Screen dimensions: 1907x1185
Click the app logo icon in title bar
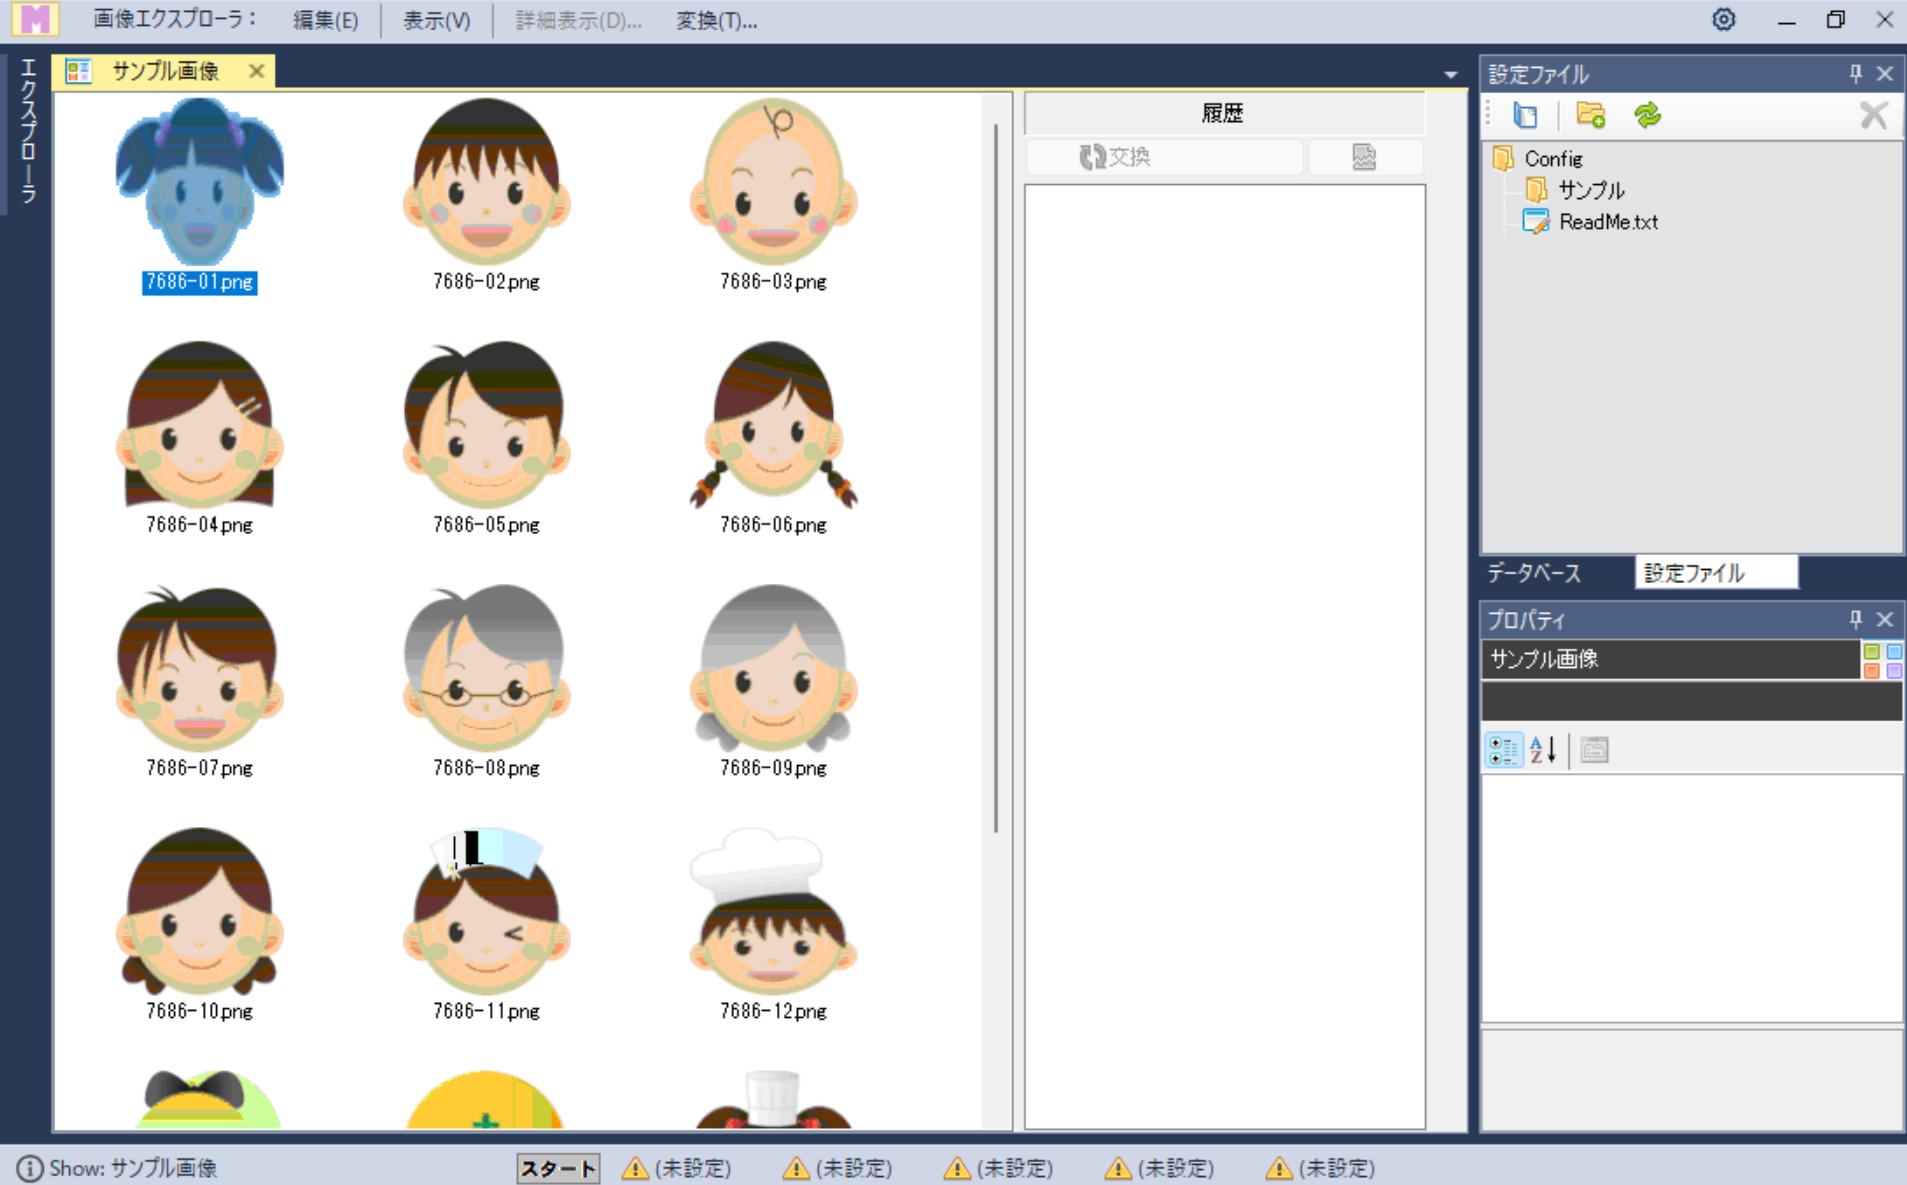35,19
